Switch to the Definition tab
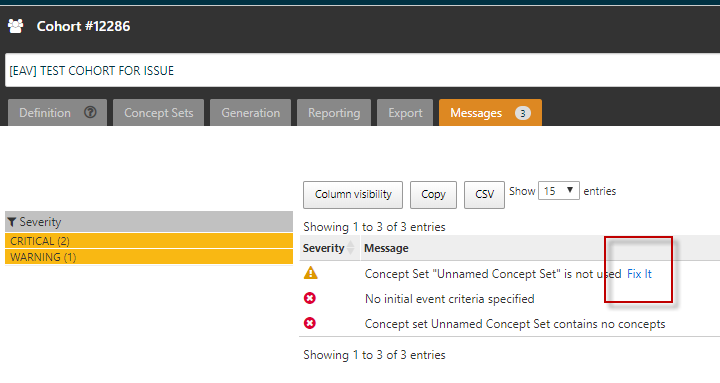The image size is (720, 383). (57, 113)
